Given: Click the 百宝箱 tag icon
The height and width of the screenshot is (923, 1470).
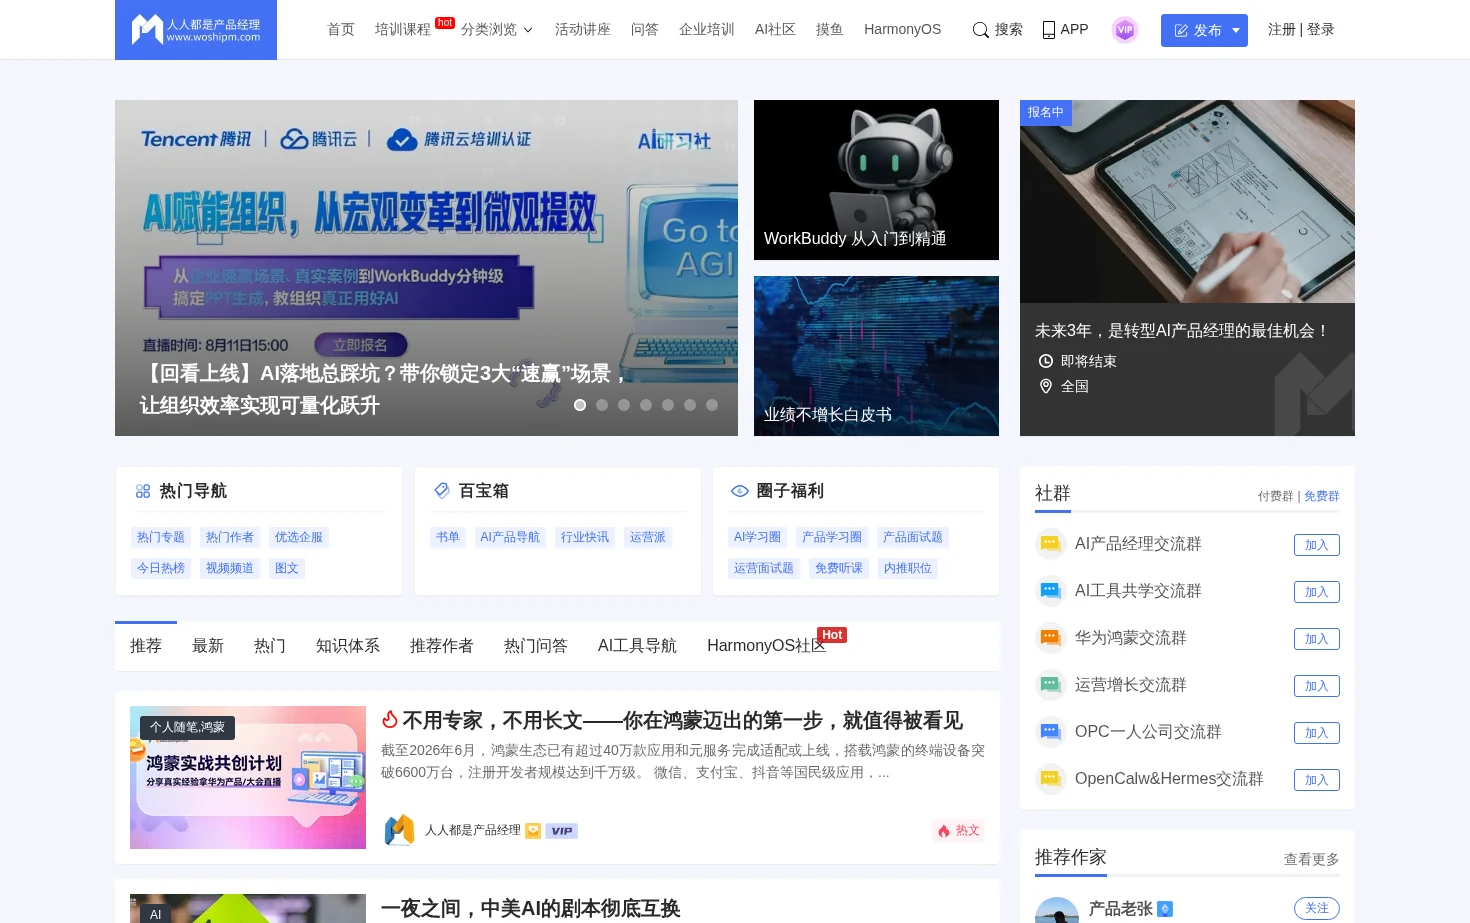Looking at the screenshot, I should pos(441,490).
